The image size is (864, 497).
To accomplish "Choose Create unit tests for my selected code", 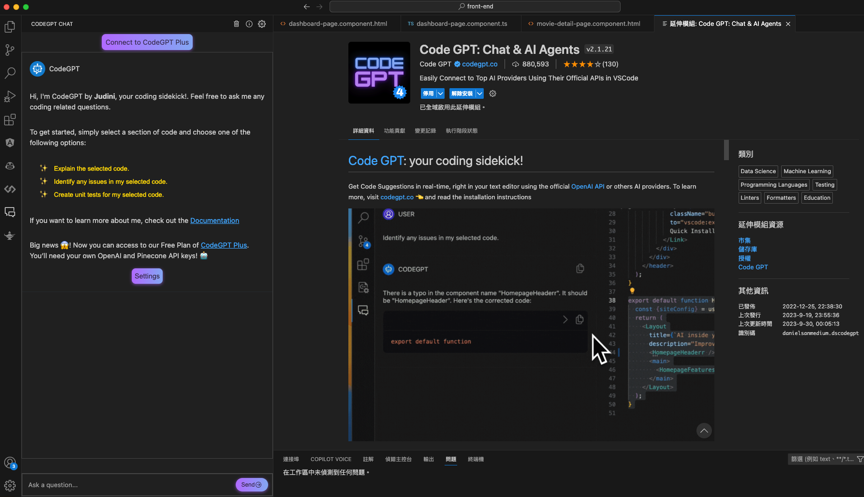I will pyautogui.click(x=109, y=195).
